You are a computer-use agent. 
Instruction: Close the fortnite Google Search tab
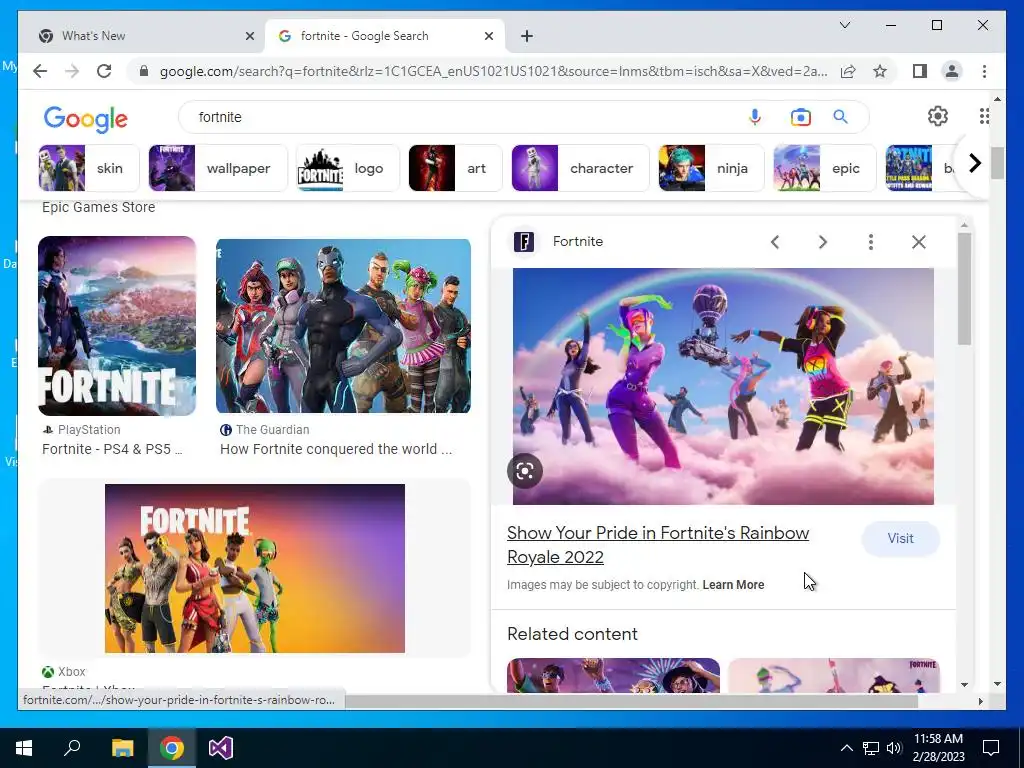click(488, 36)
